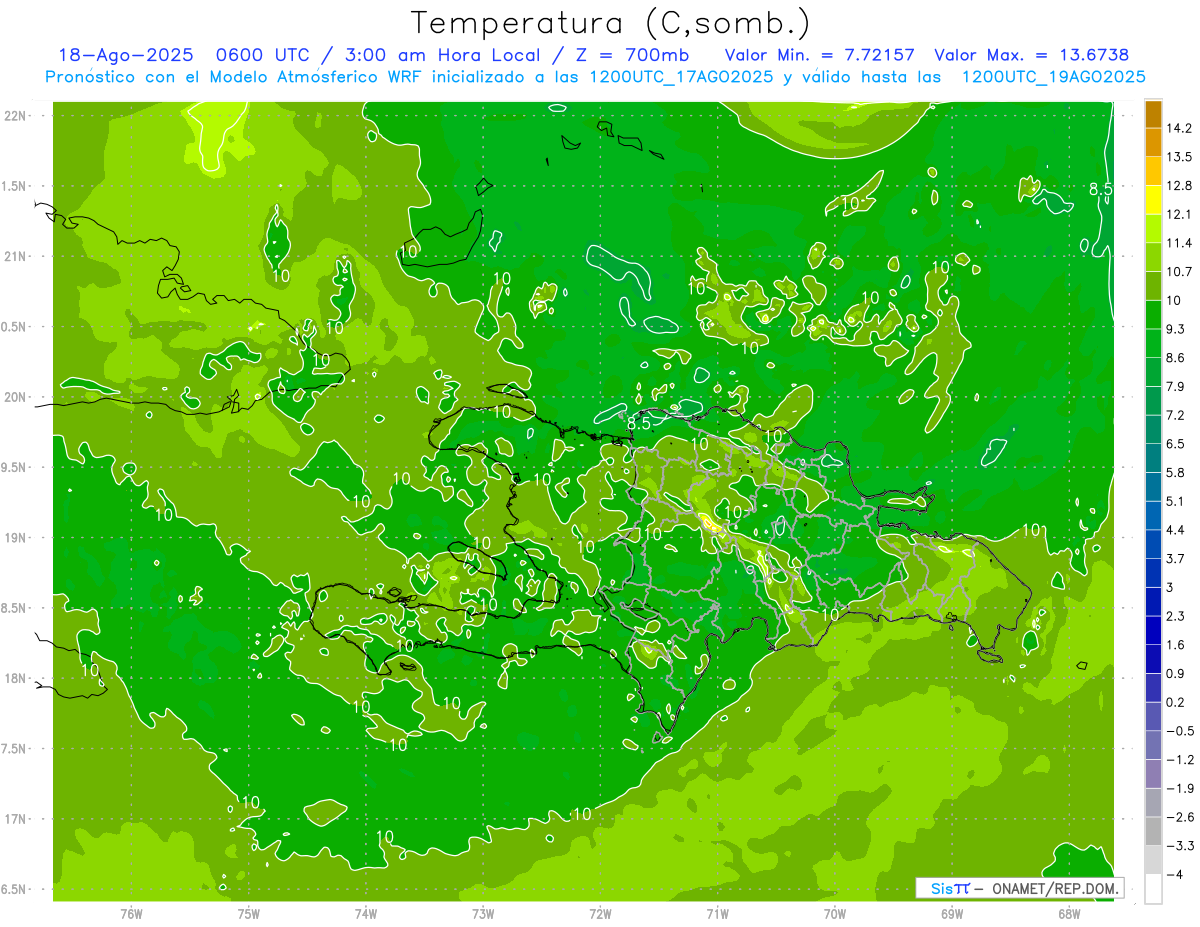Click the '8.6' legend value
Viewport: 1200px width, 927px height.
pyautogui.click(x=1177, y=358)
